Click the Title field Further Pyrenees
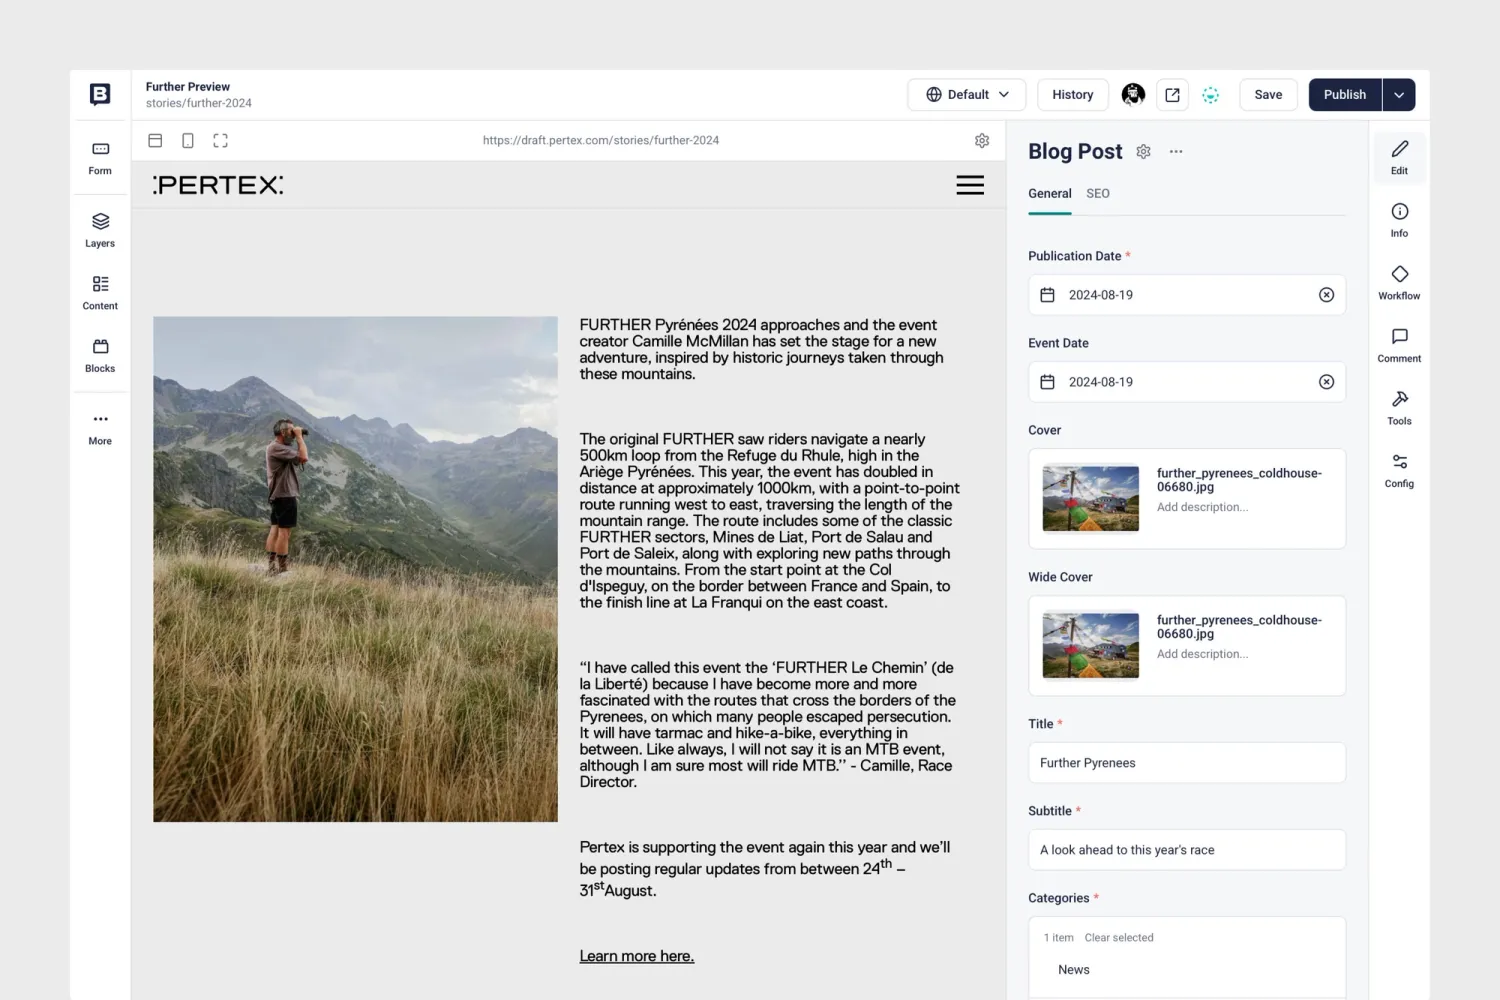1500x1000 pixels. pyautogui.click(x=1186, y=763)
